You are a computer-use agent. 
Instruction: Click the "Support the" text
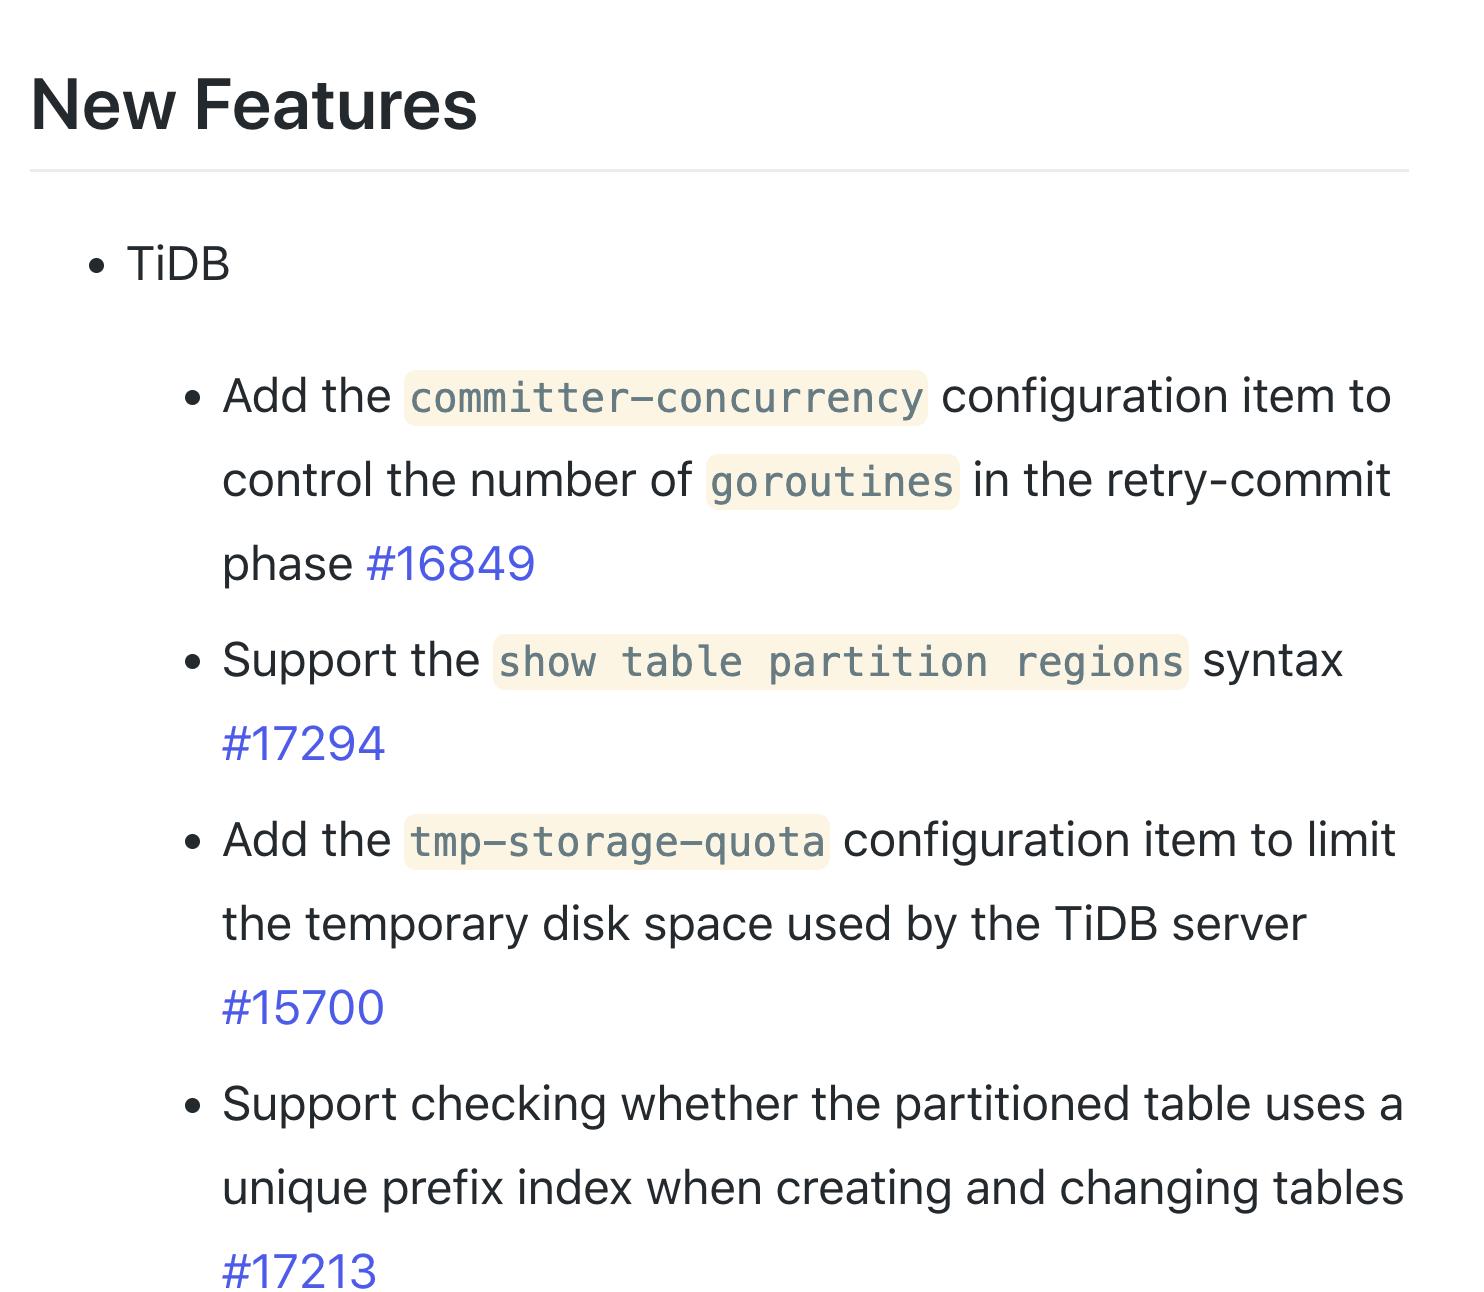[351, 661]
